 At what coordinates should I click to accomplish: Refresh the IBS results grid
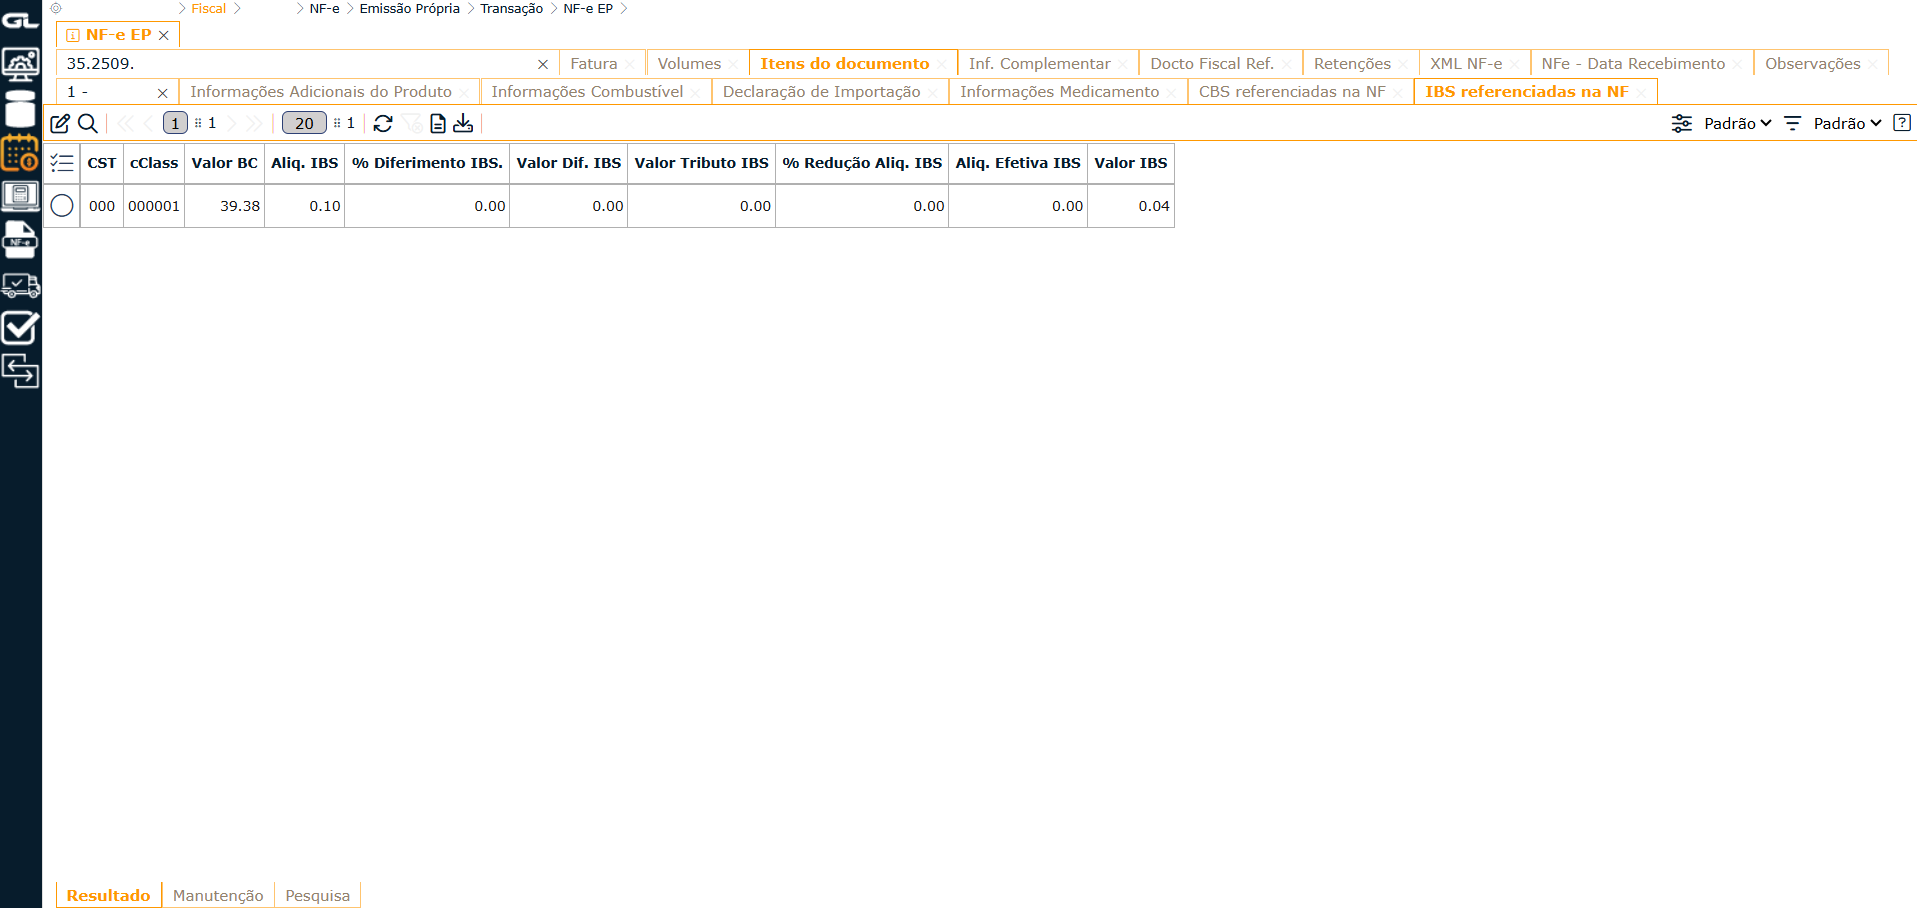[383, 123]
